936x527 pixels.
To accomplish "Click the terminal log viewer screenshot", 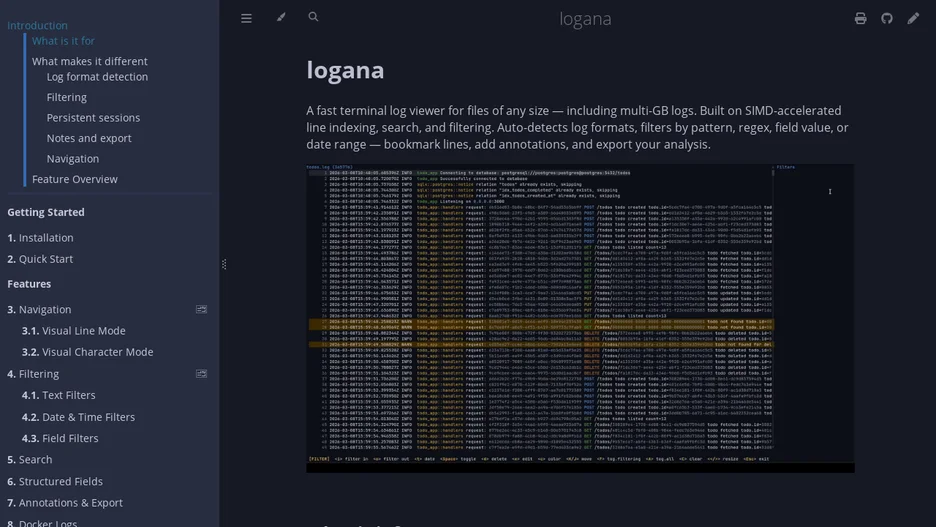I will 580,319.
